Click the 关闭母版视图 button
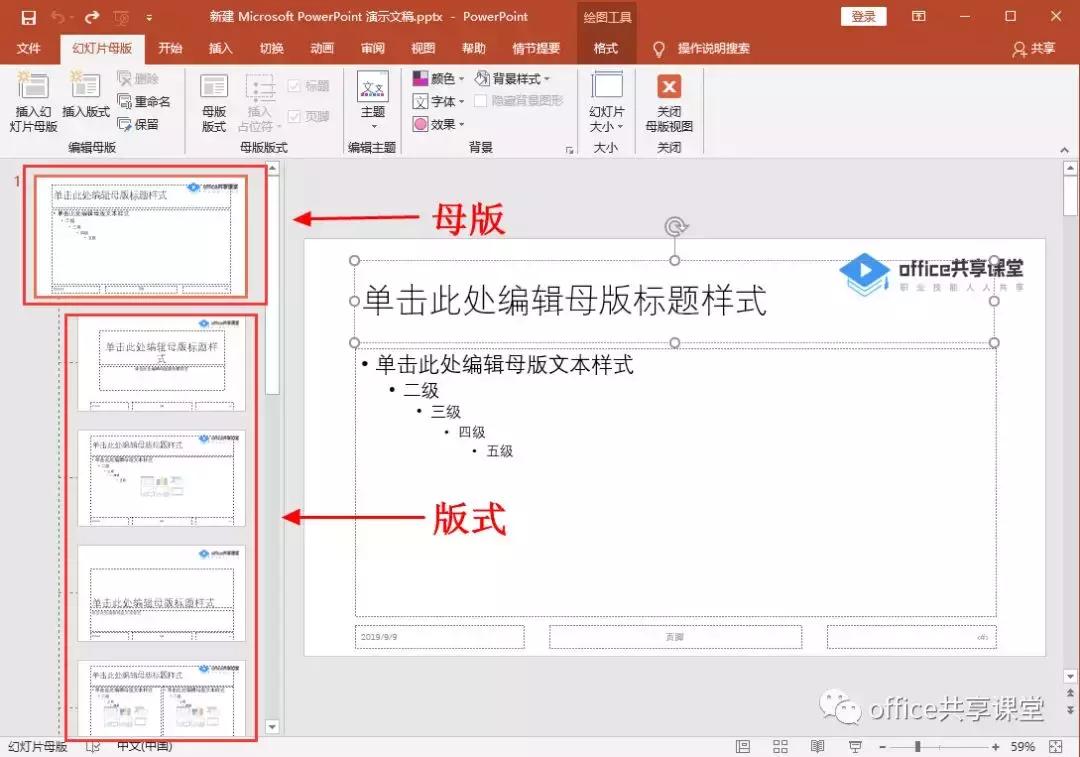The image size is (1080, 757). coord(669,102)
